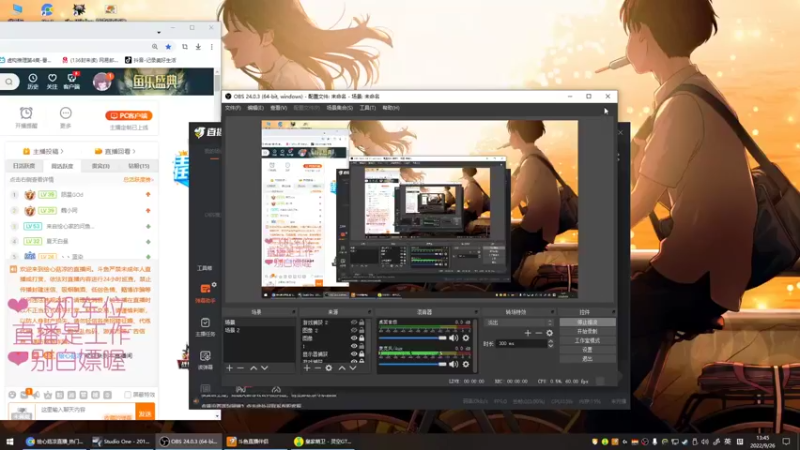Viewport: 800px width, 450px height.
Task: Open OBS 设置 from the controls panel
Action: click(587, 349)
